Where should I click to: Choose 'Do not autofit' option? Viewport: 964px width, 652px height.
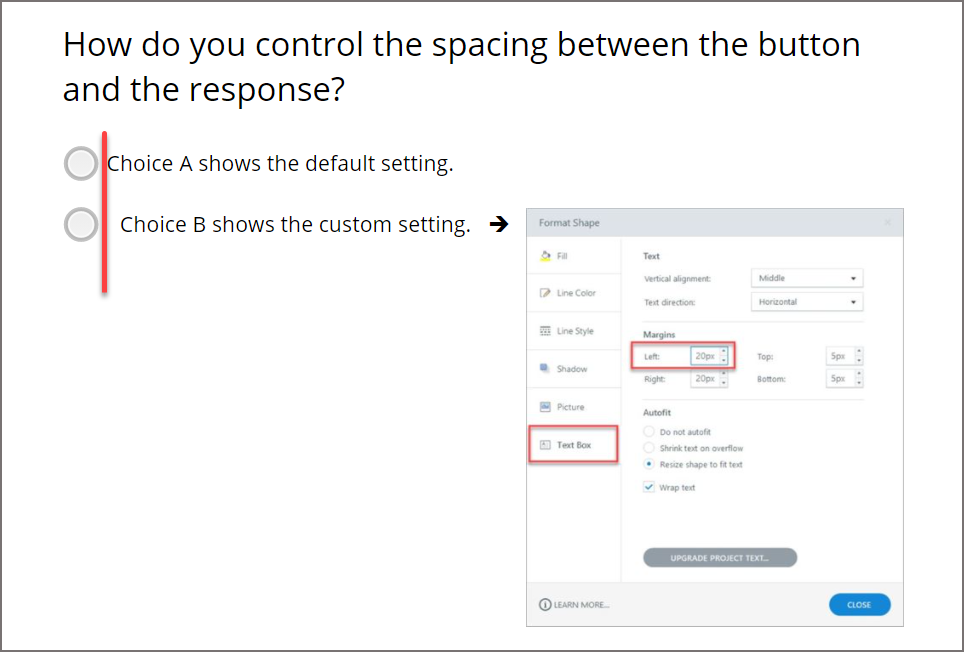tap(650, 432)
